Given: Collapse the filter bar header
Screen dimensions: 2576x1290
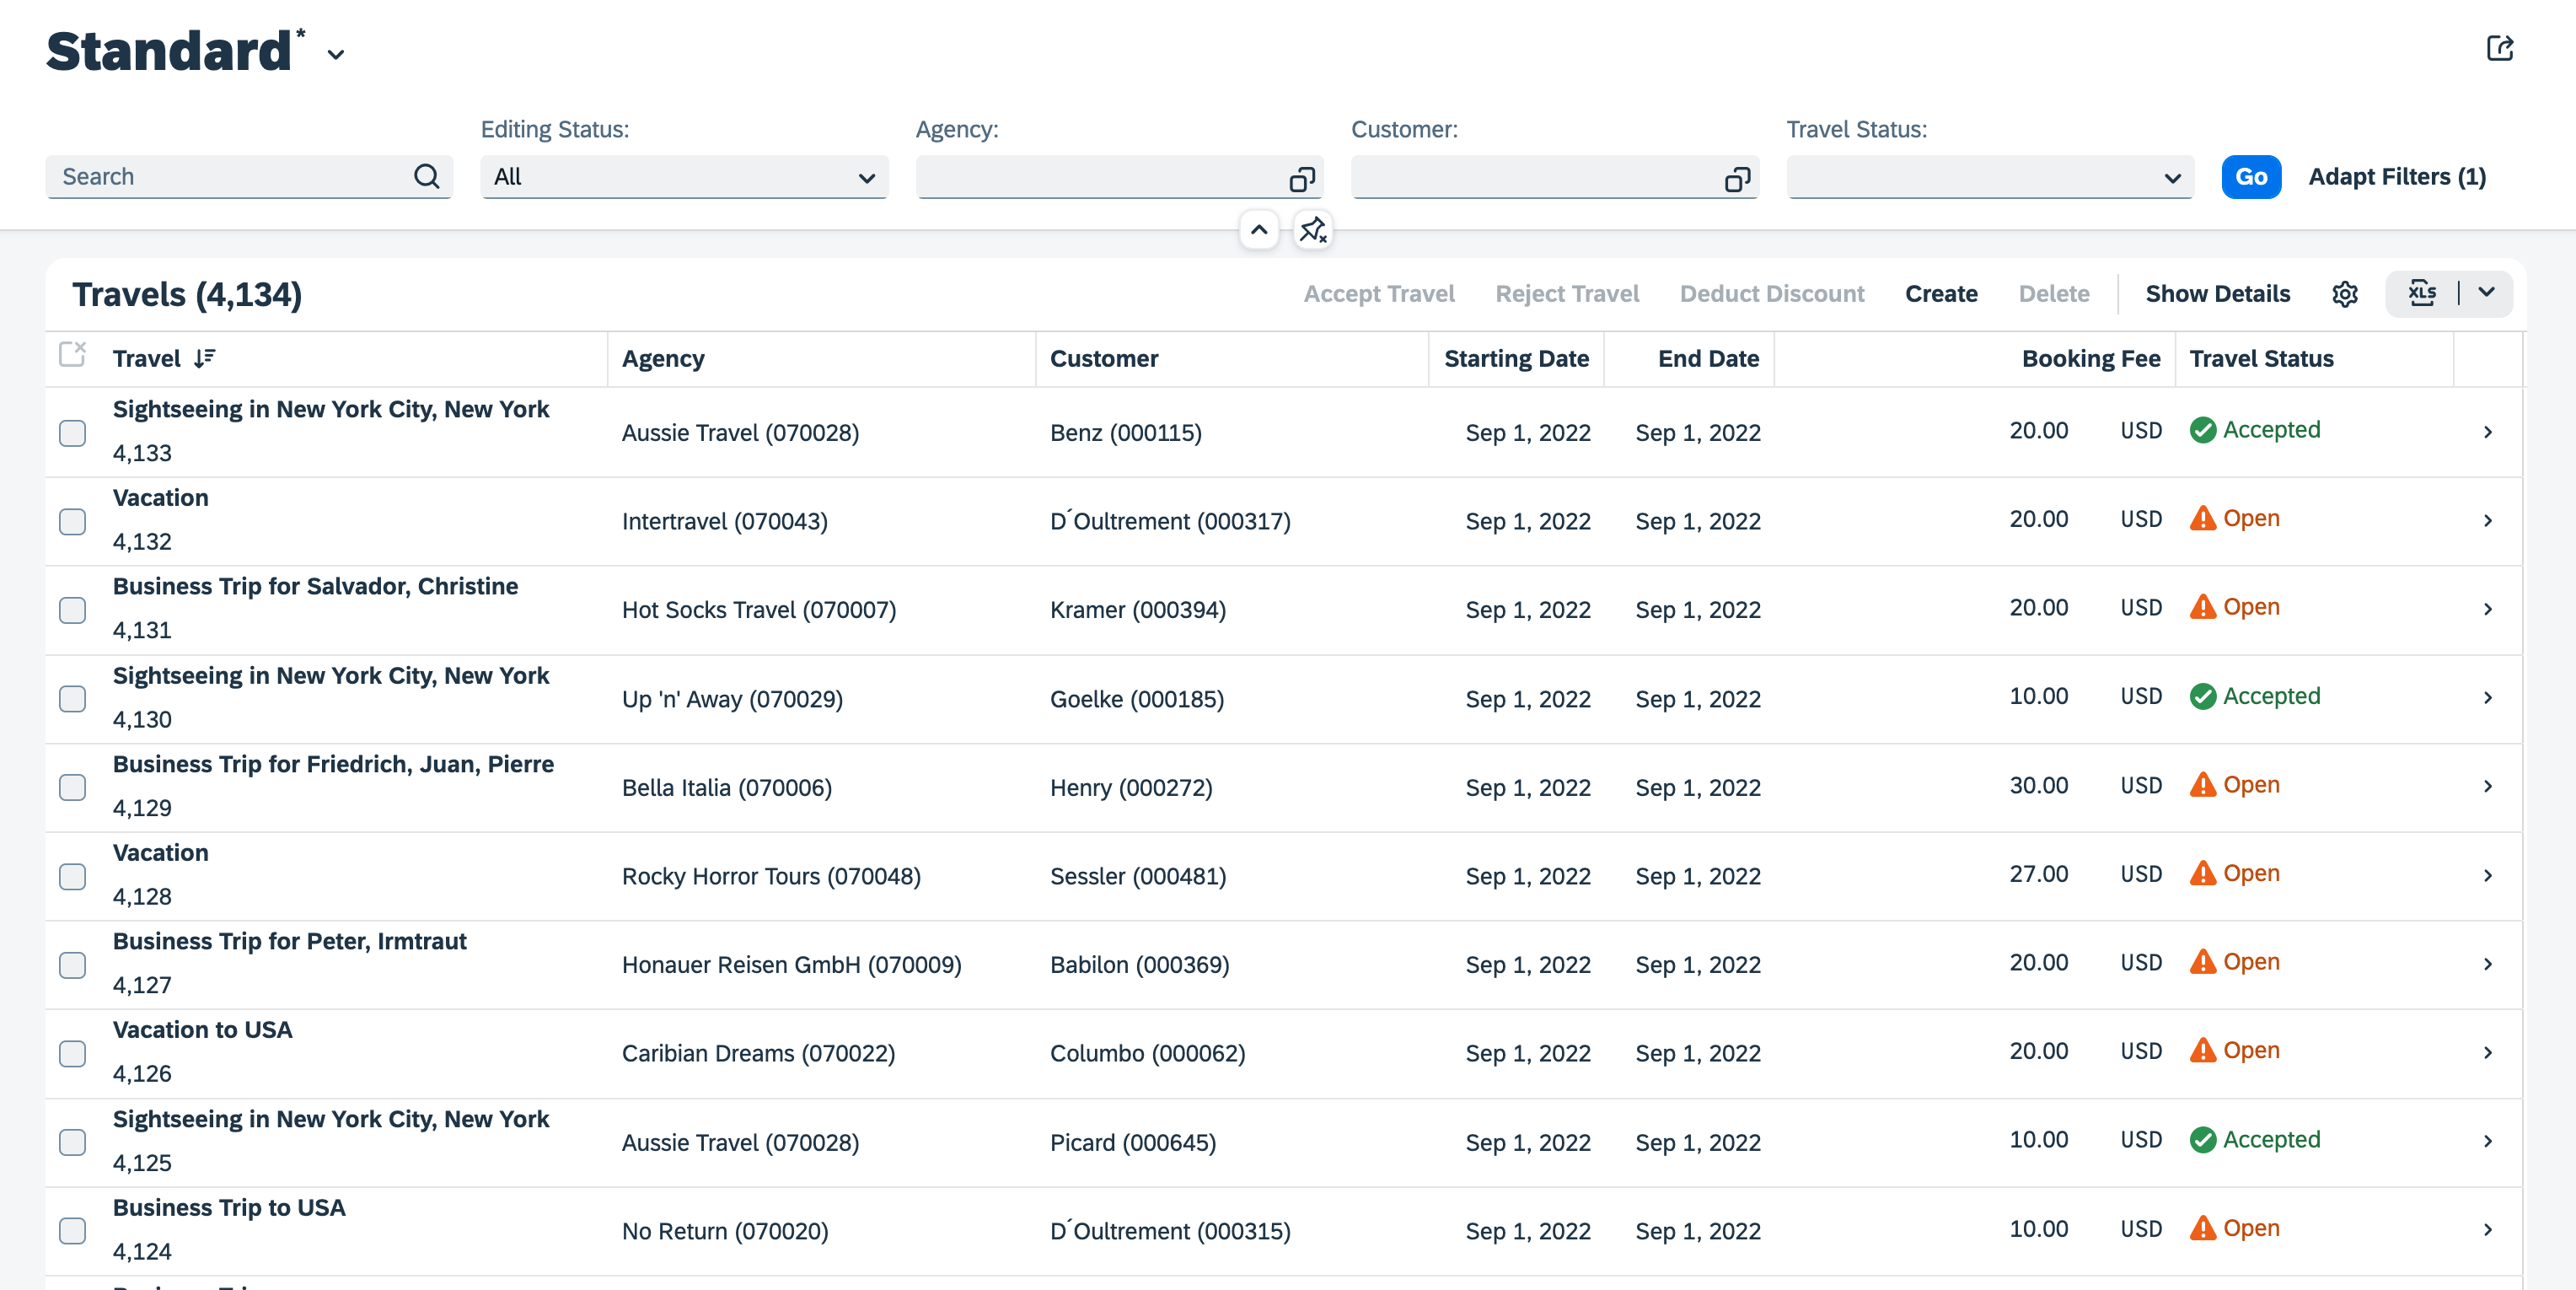Looking at the screenshot, I should [x=1258, y=230].
